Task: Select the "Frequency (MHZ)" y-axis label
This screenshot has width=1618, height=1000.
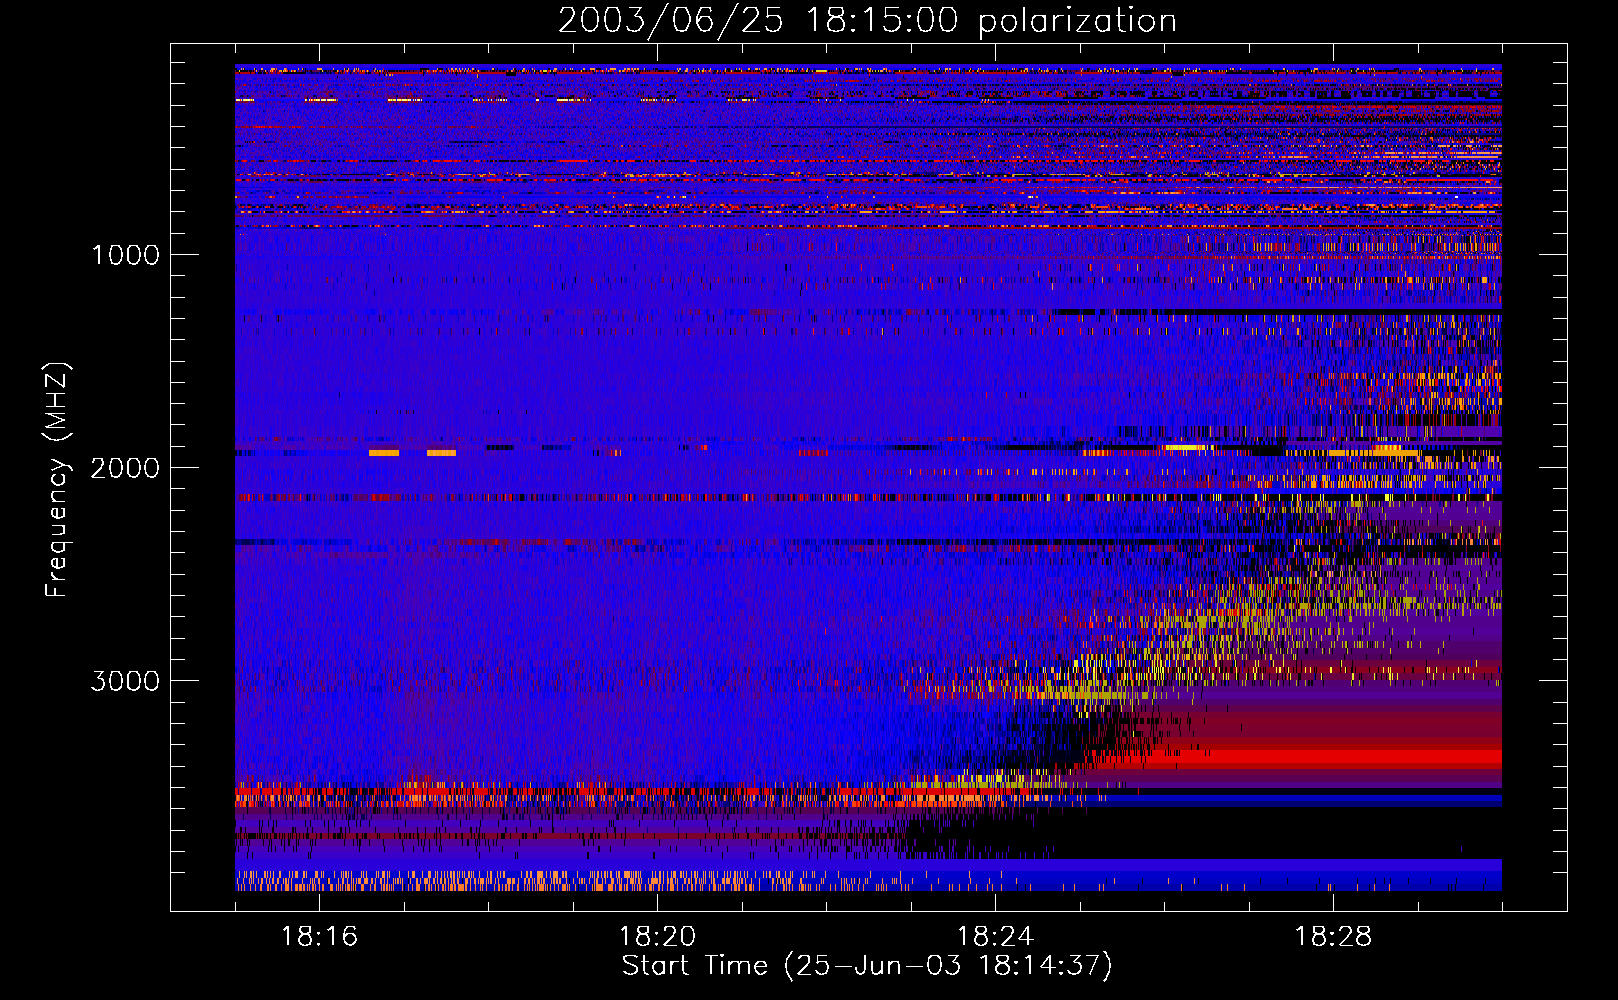Action: point(57,481)
